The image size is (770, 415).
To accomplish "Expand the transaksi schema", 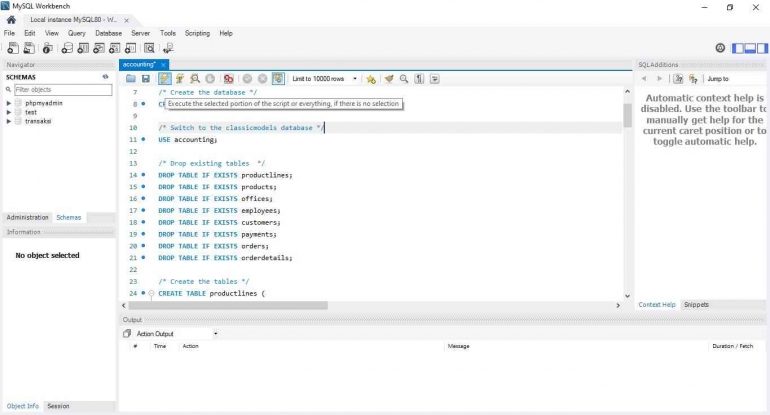I will (x=8, y=121).
